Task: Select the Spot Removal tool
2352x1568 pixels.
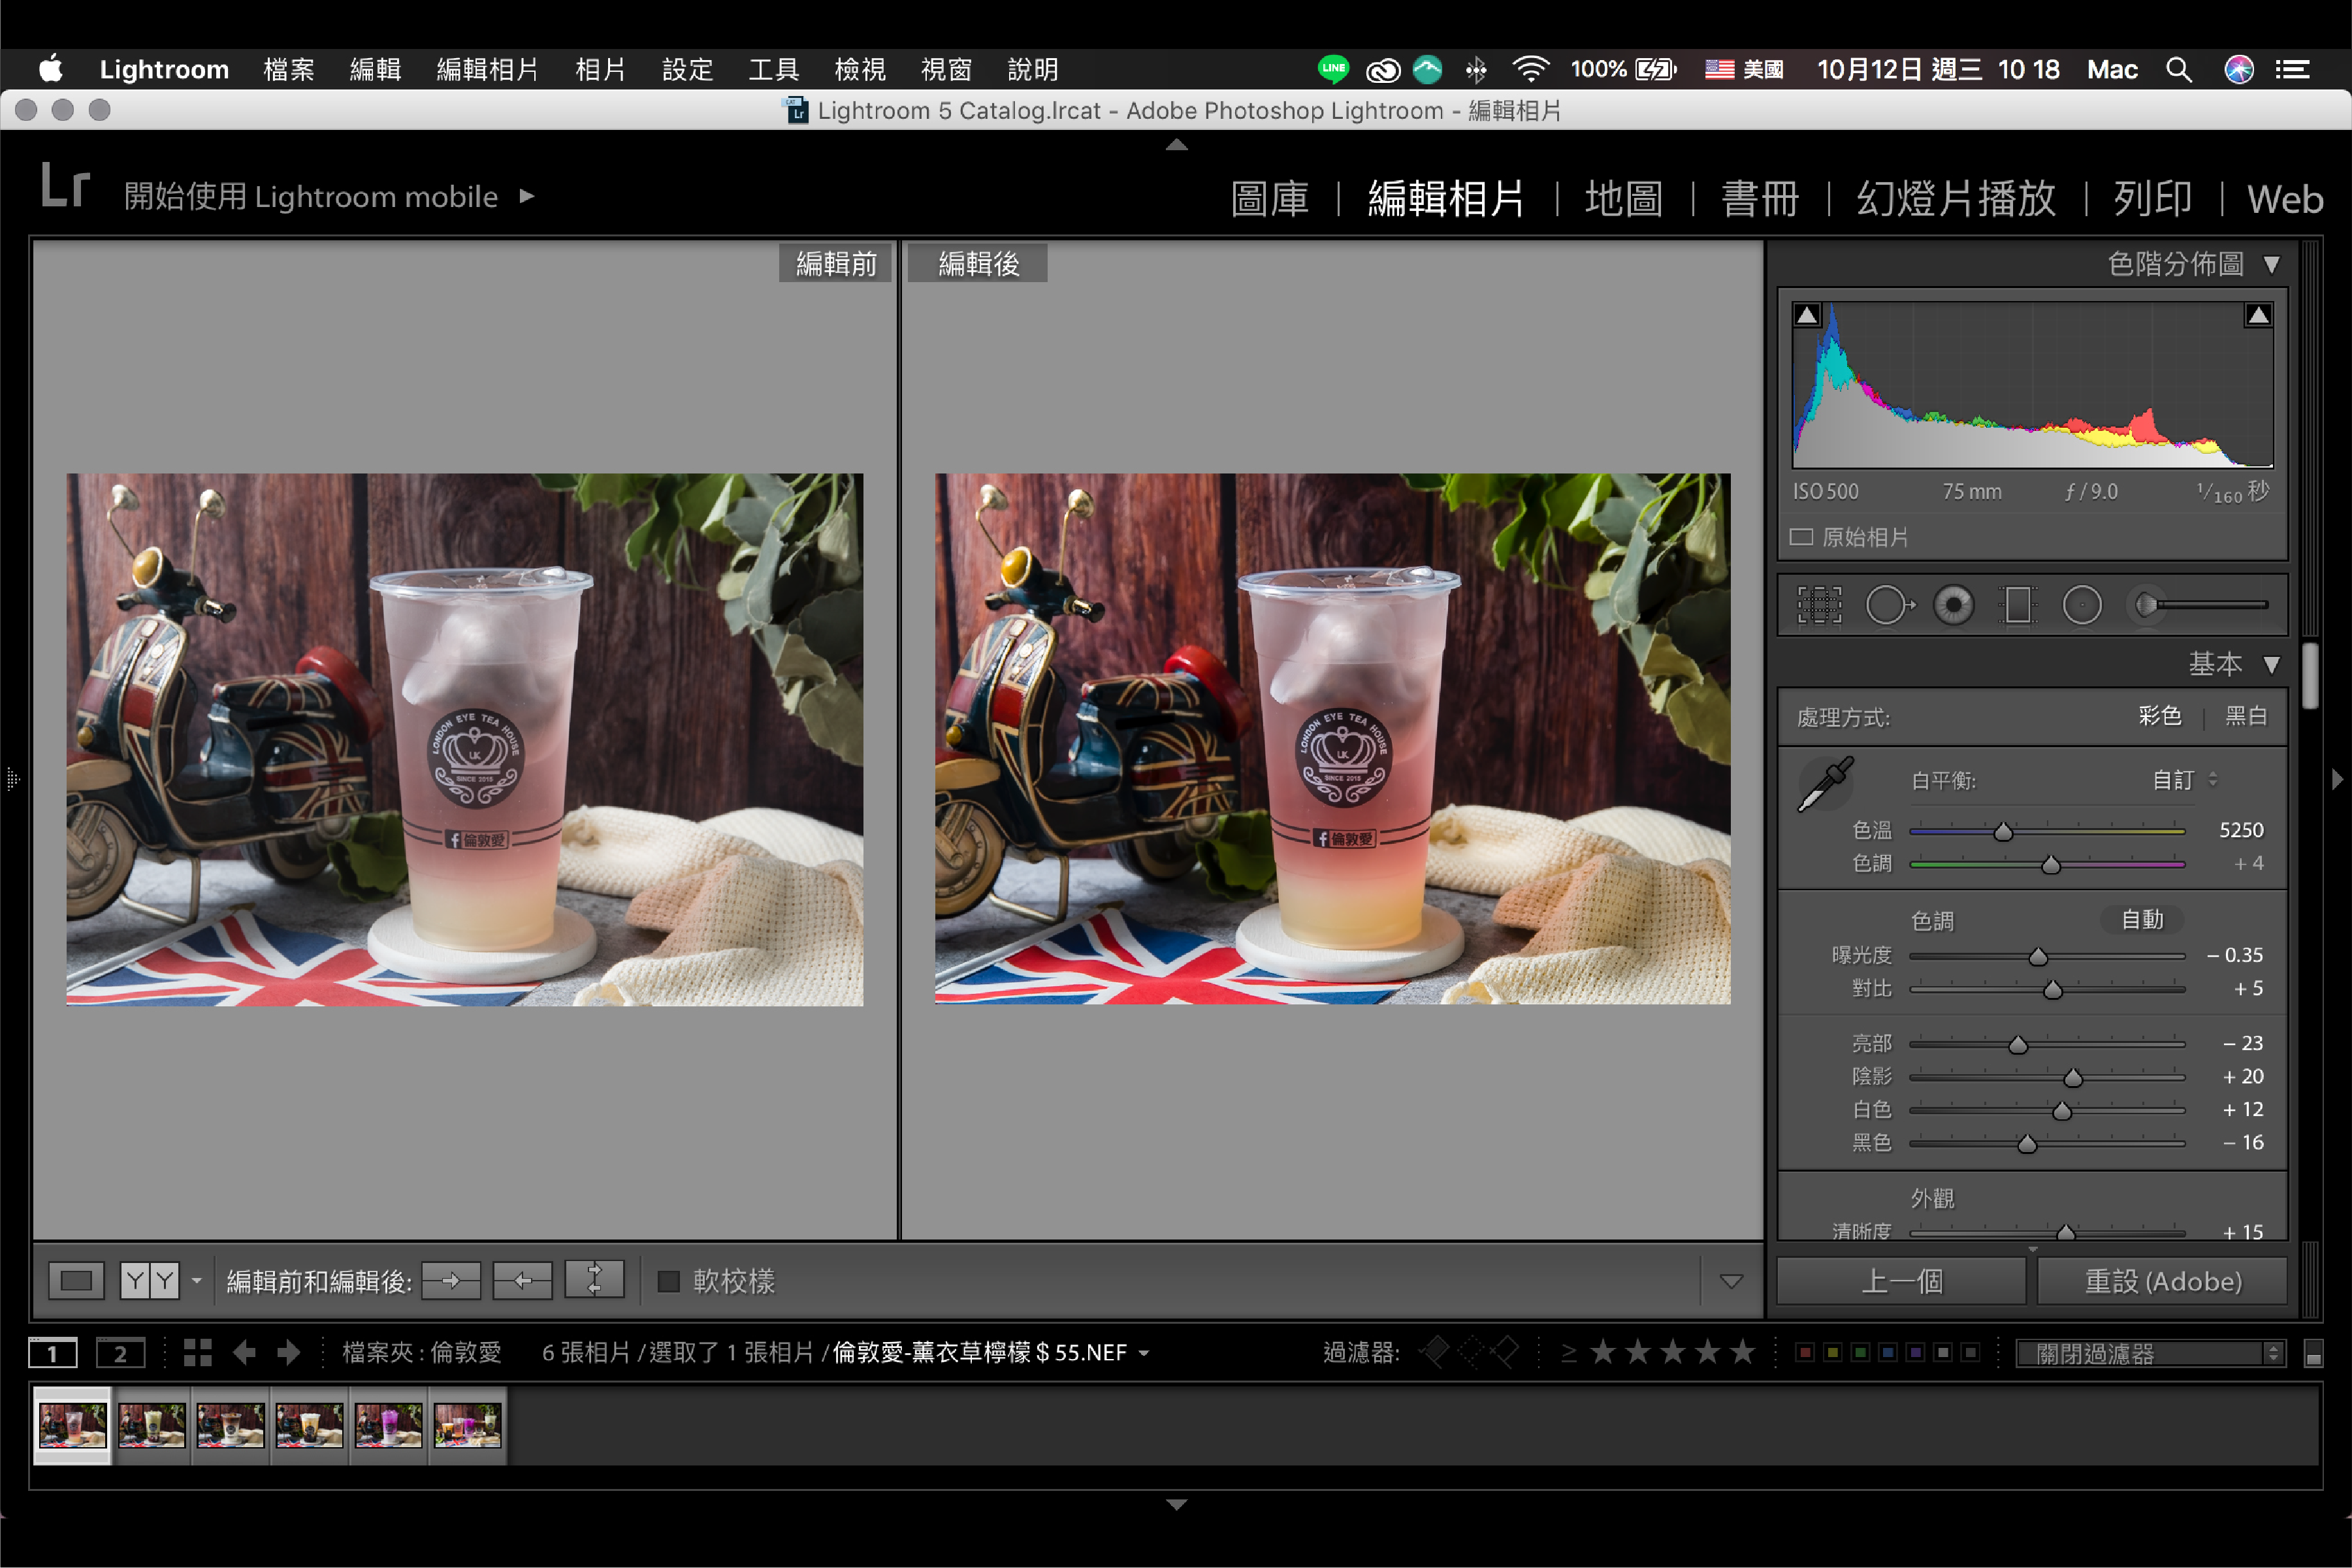Action: (1887, 605)
